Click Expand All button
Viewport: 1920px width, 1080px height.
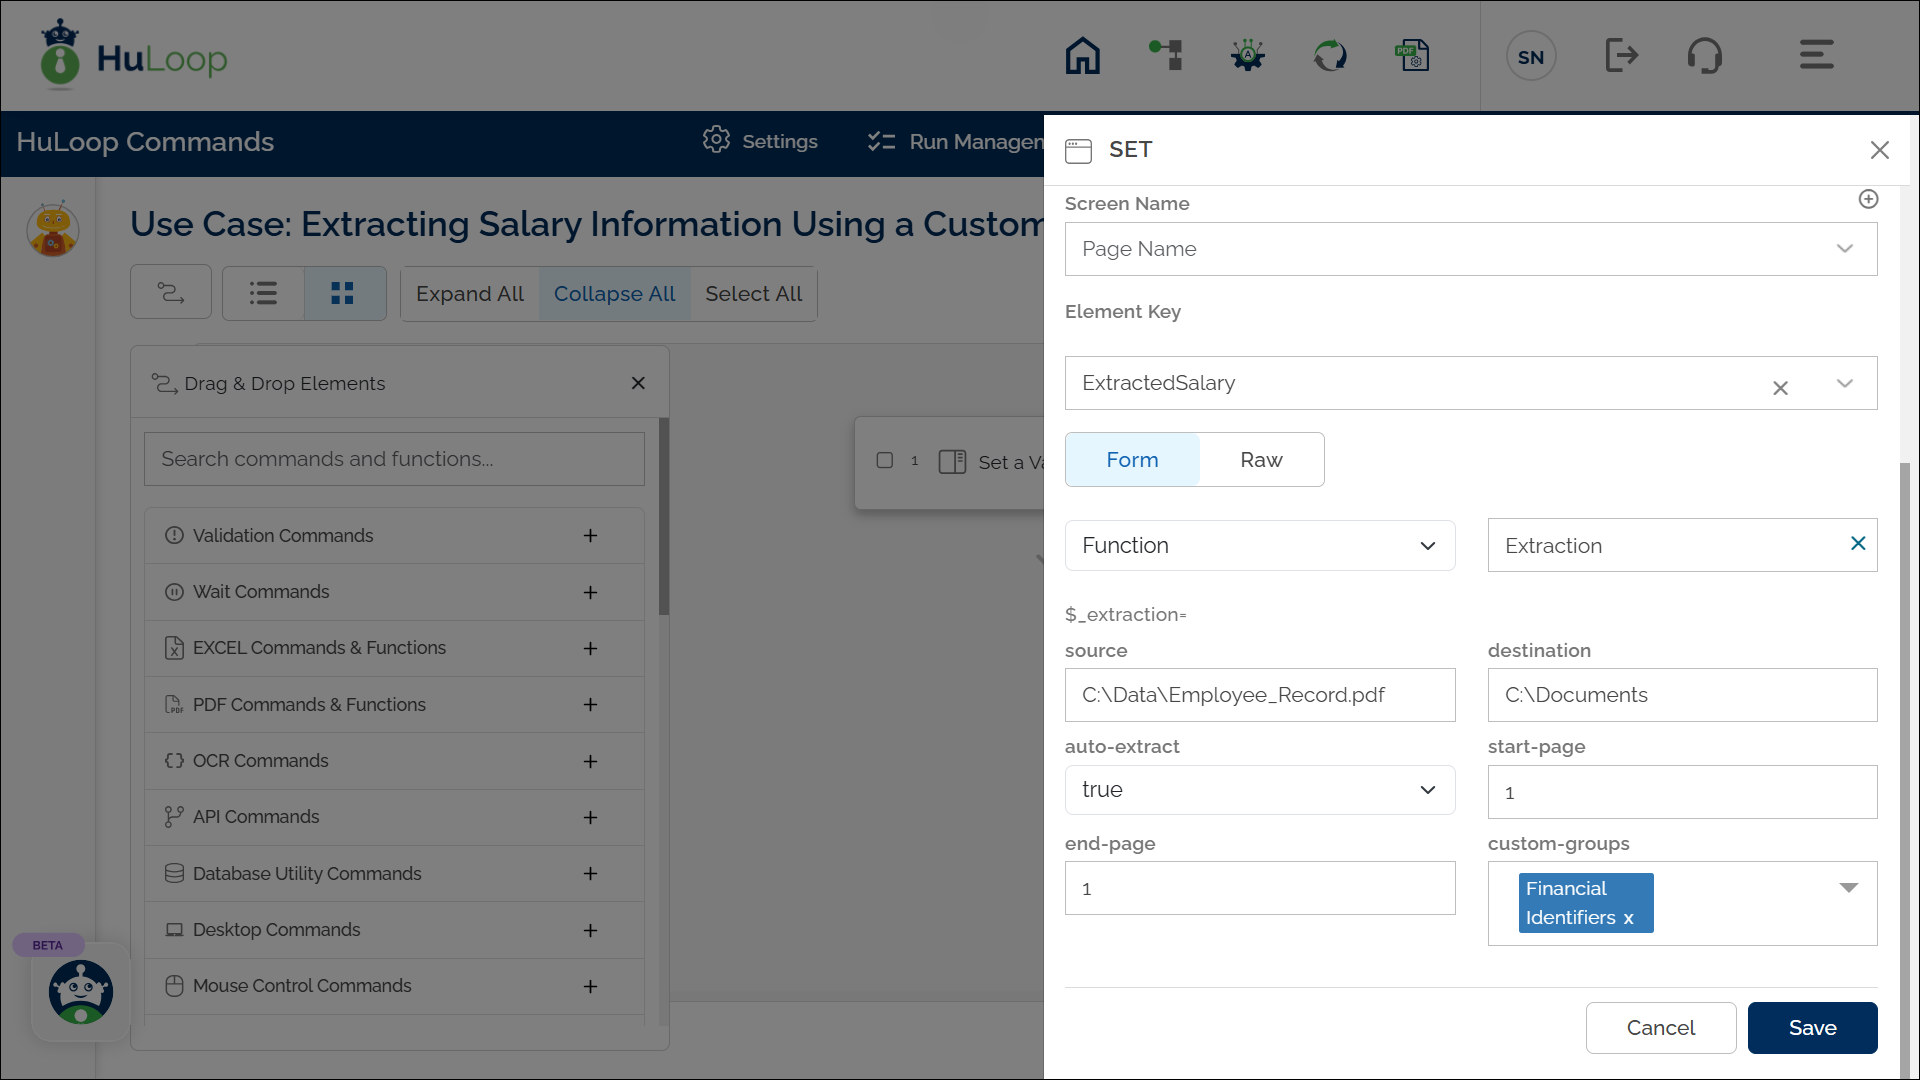470,294
